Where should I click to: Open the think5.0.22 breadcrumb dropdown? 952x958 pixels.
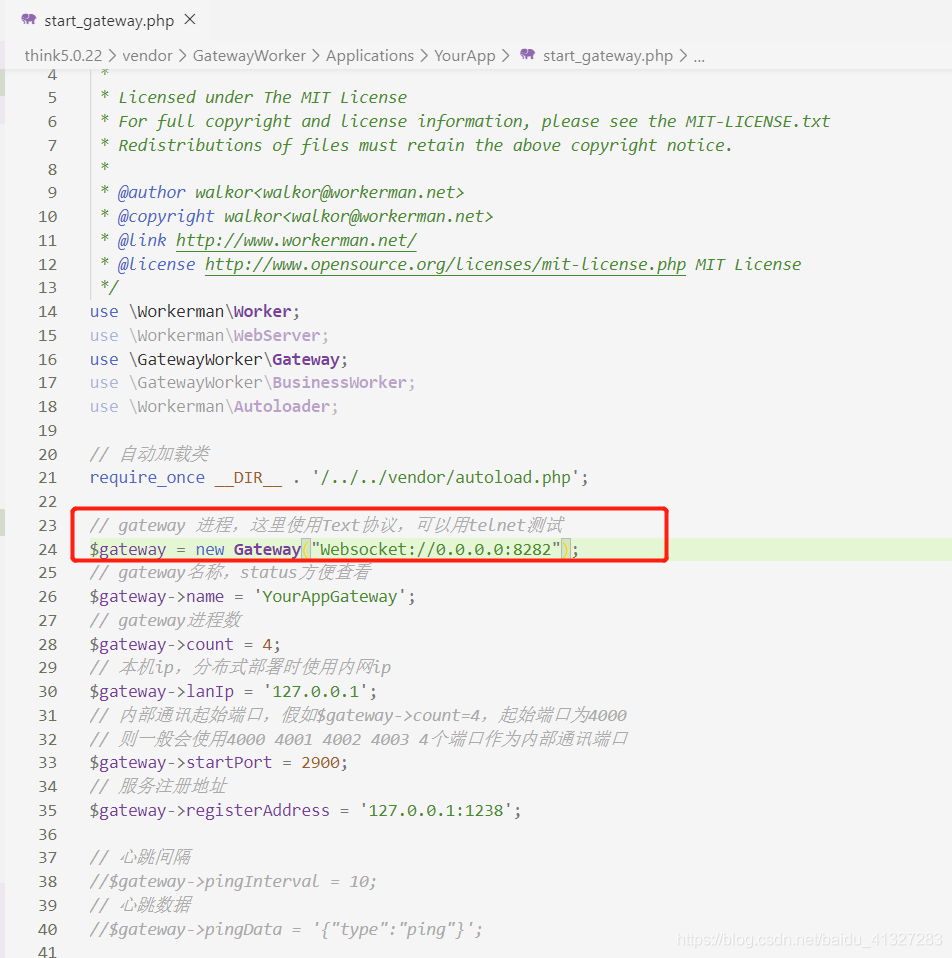pyautogui.click(x=62, y=56)
